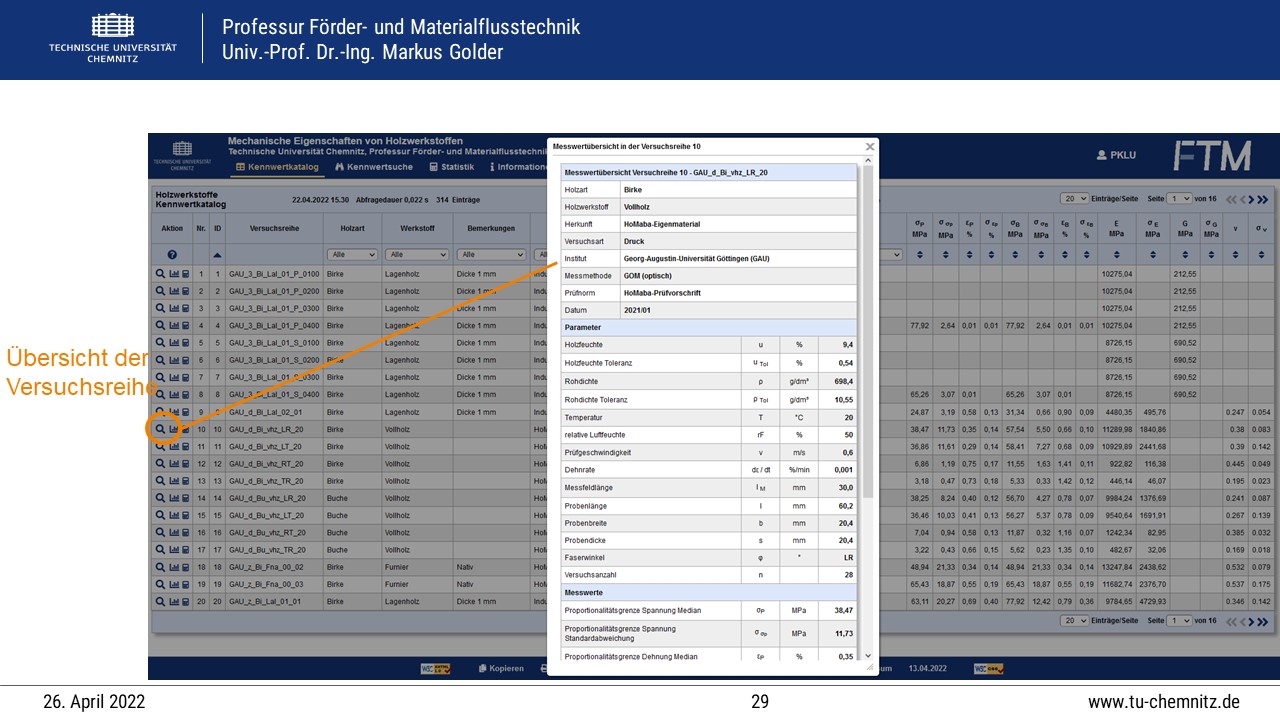Open magnifier icon for row GAU_z_Bi_Lal_01_01
This screenshot has height=720, width=1280.
[x=160, y=601]
